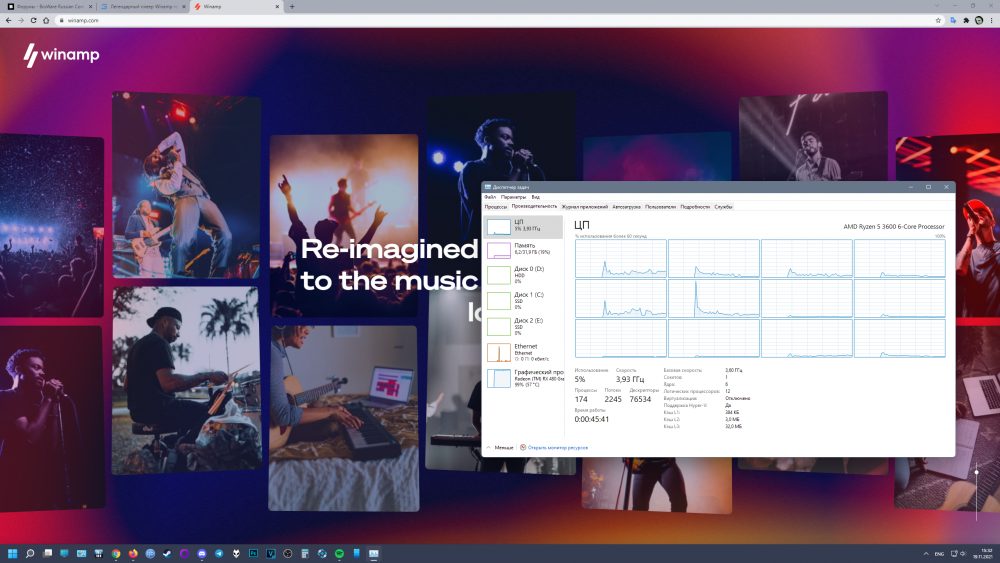The image size is (1000, 563).
Task: Open the Файл menu in Task Manager
Action: (490, 197)
